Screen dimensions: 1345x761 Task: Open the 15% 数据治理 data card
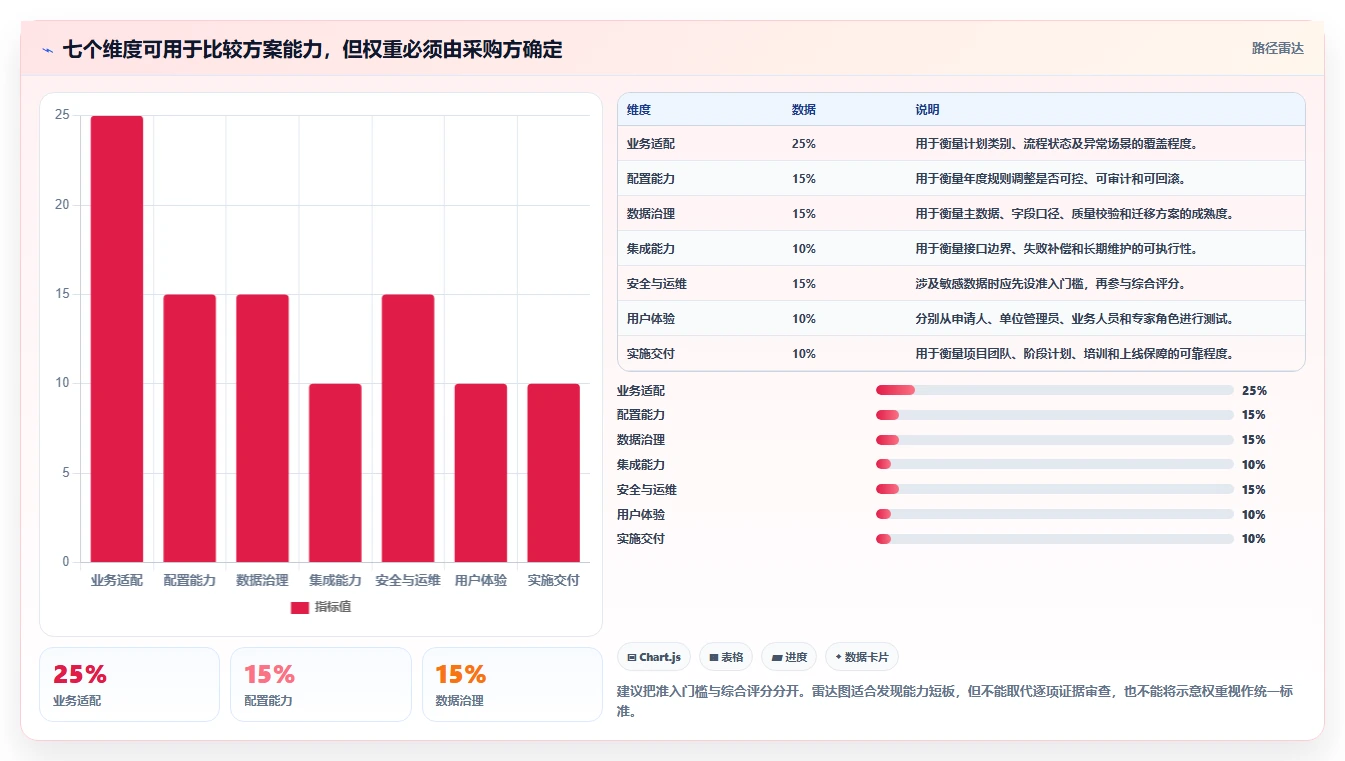[512, 684]
